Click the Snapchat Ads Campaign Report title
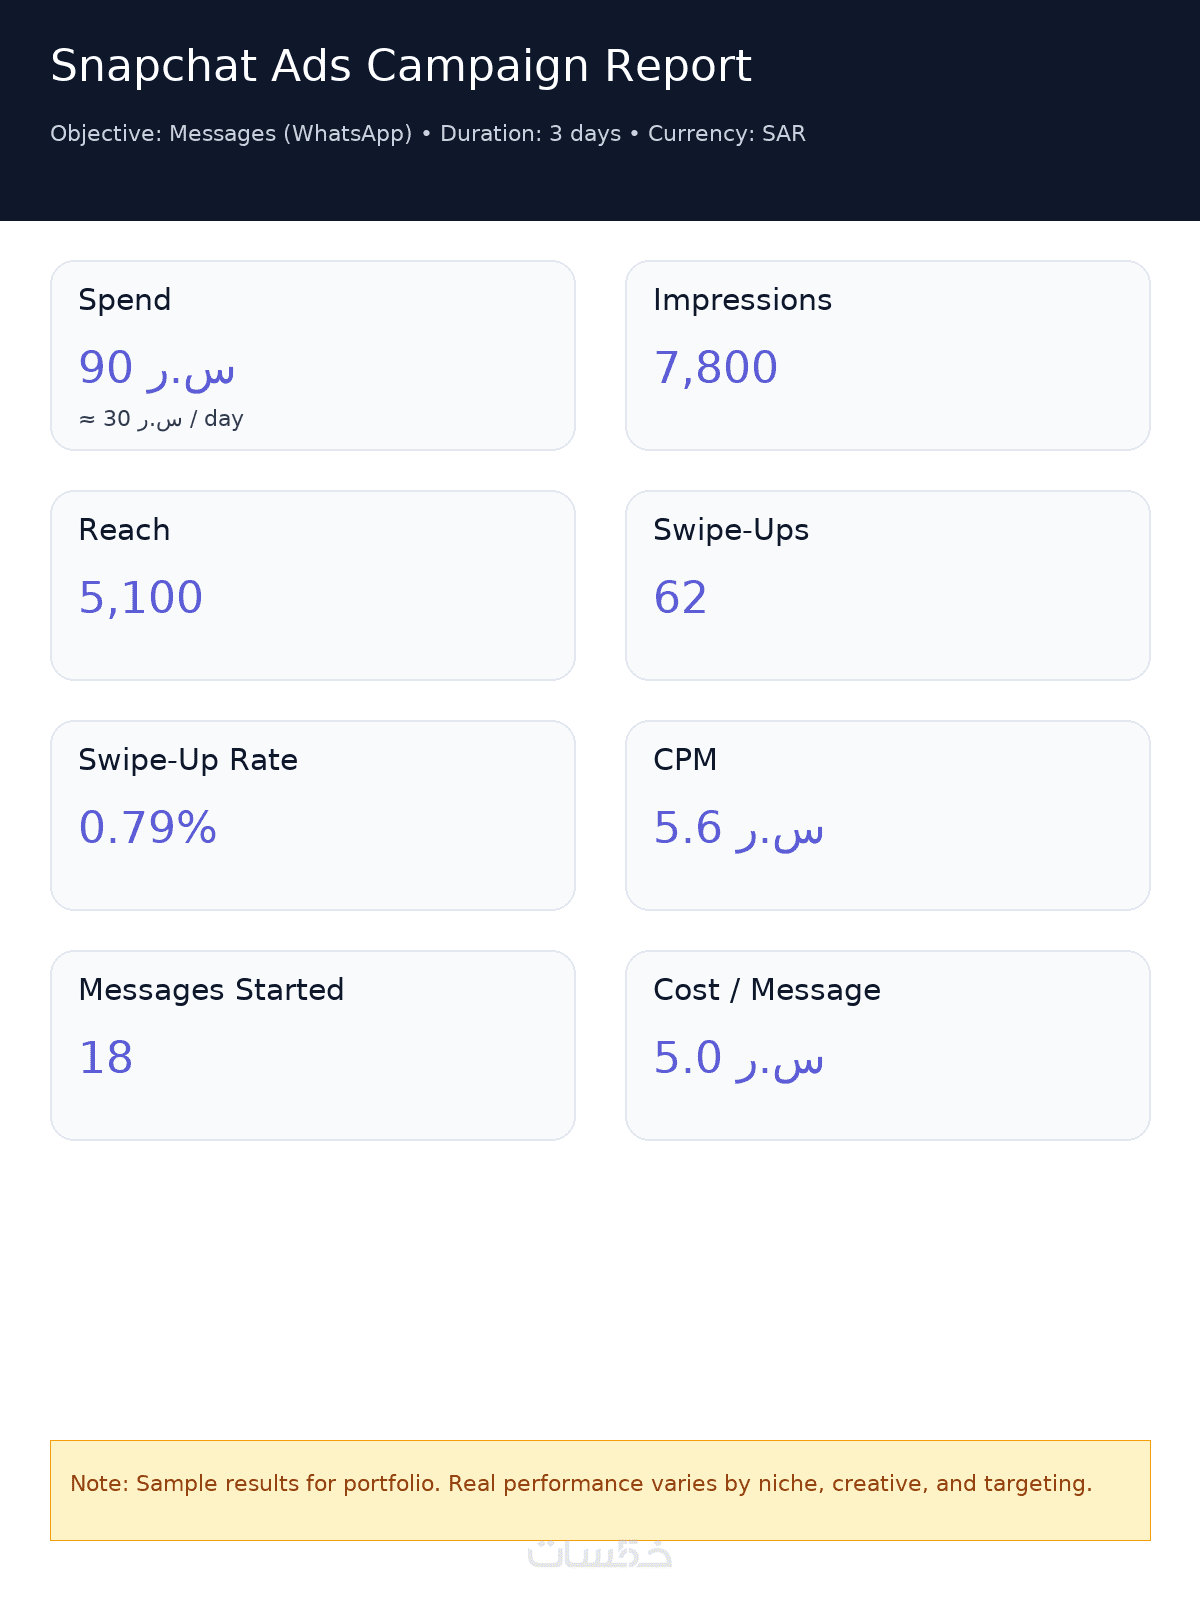The height and width of the screenshot is (1600, 1200). 401,67
